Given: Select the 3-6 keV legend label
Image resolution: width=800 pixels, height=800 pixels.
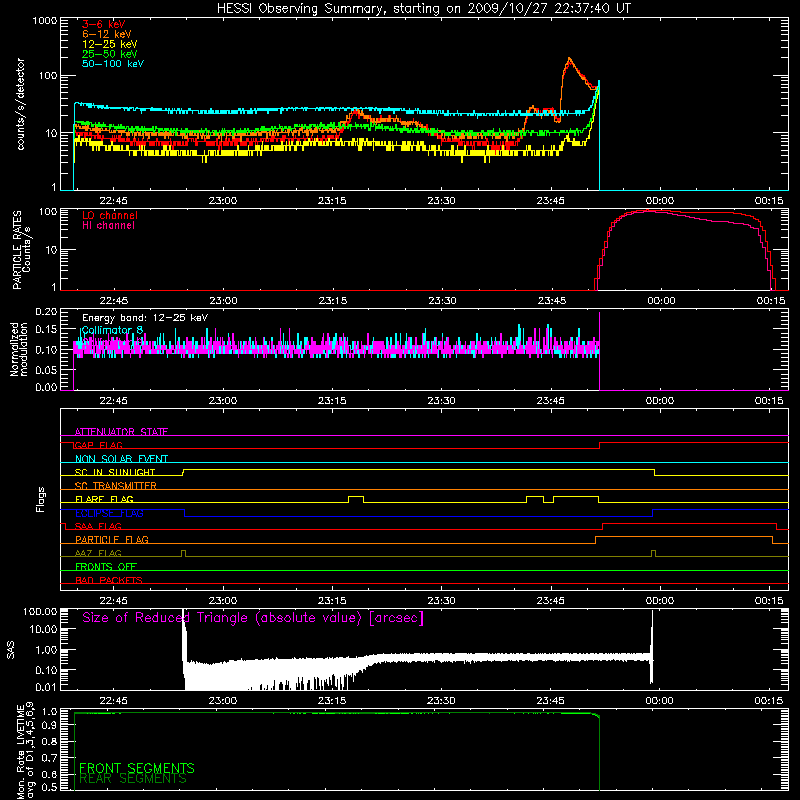Looking at the screenshot, I should (x=104, y=24).
